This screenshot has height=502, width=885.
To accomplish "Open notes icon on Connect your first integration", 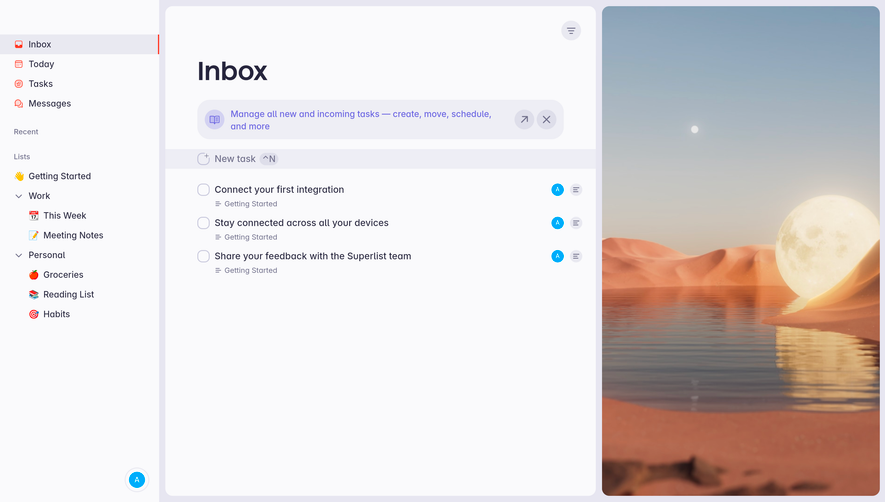I will [576, 190].
